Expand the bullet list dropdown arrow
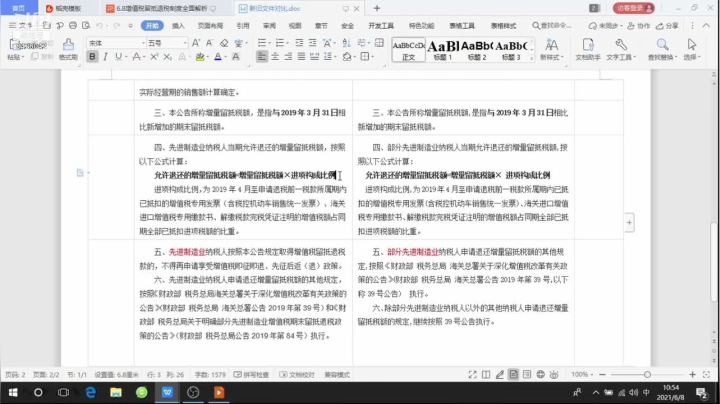 tap(269, 43)
